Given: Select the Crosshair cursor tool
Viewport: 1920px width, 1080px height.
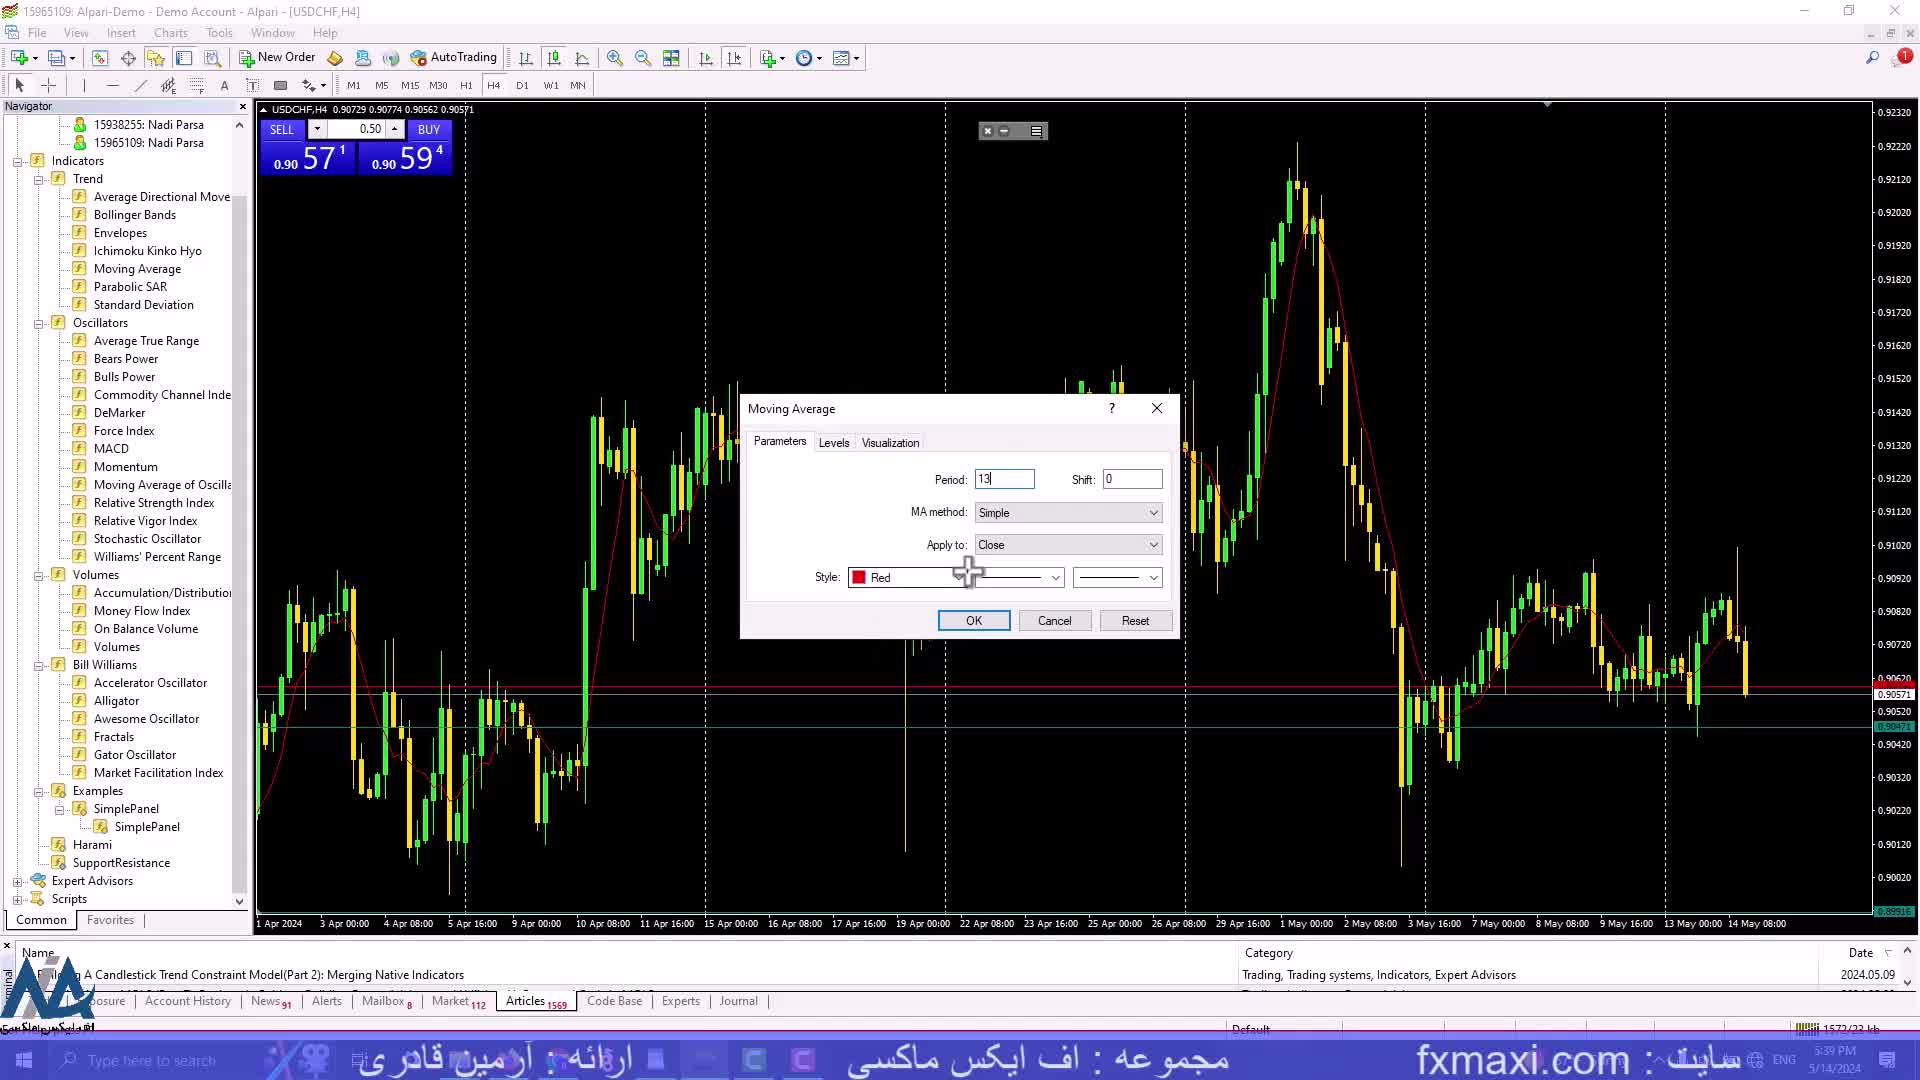Looking at the screenshot, I should [48, 86].
